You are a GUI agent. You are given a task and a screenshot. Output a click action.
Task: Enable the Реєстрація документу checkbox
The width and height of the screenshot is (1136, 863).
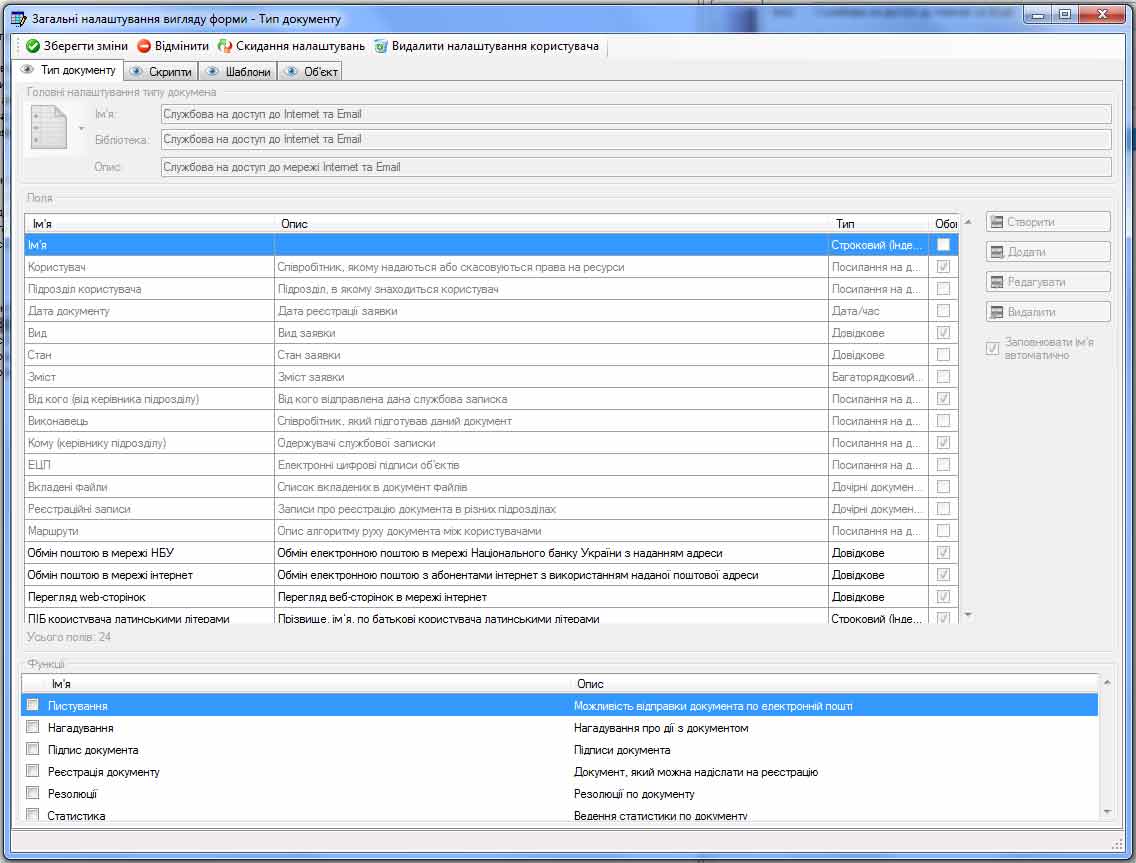click(x=33, y=770)
